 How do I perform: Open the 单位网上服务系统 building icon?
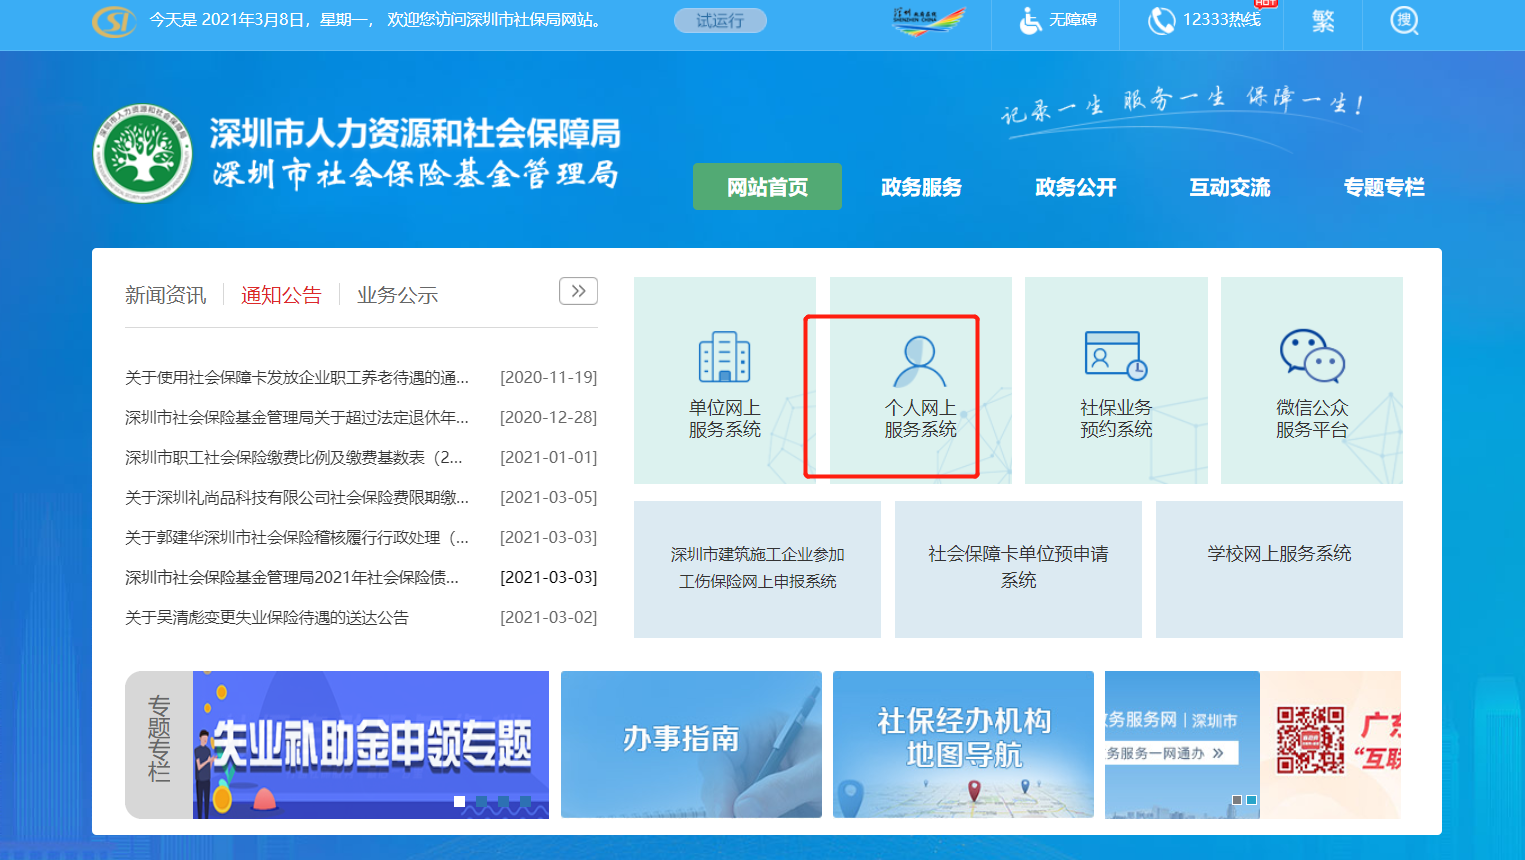[724, 357]
